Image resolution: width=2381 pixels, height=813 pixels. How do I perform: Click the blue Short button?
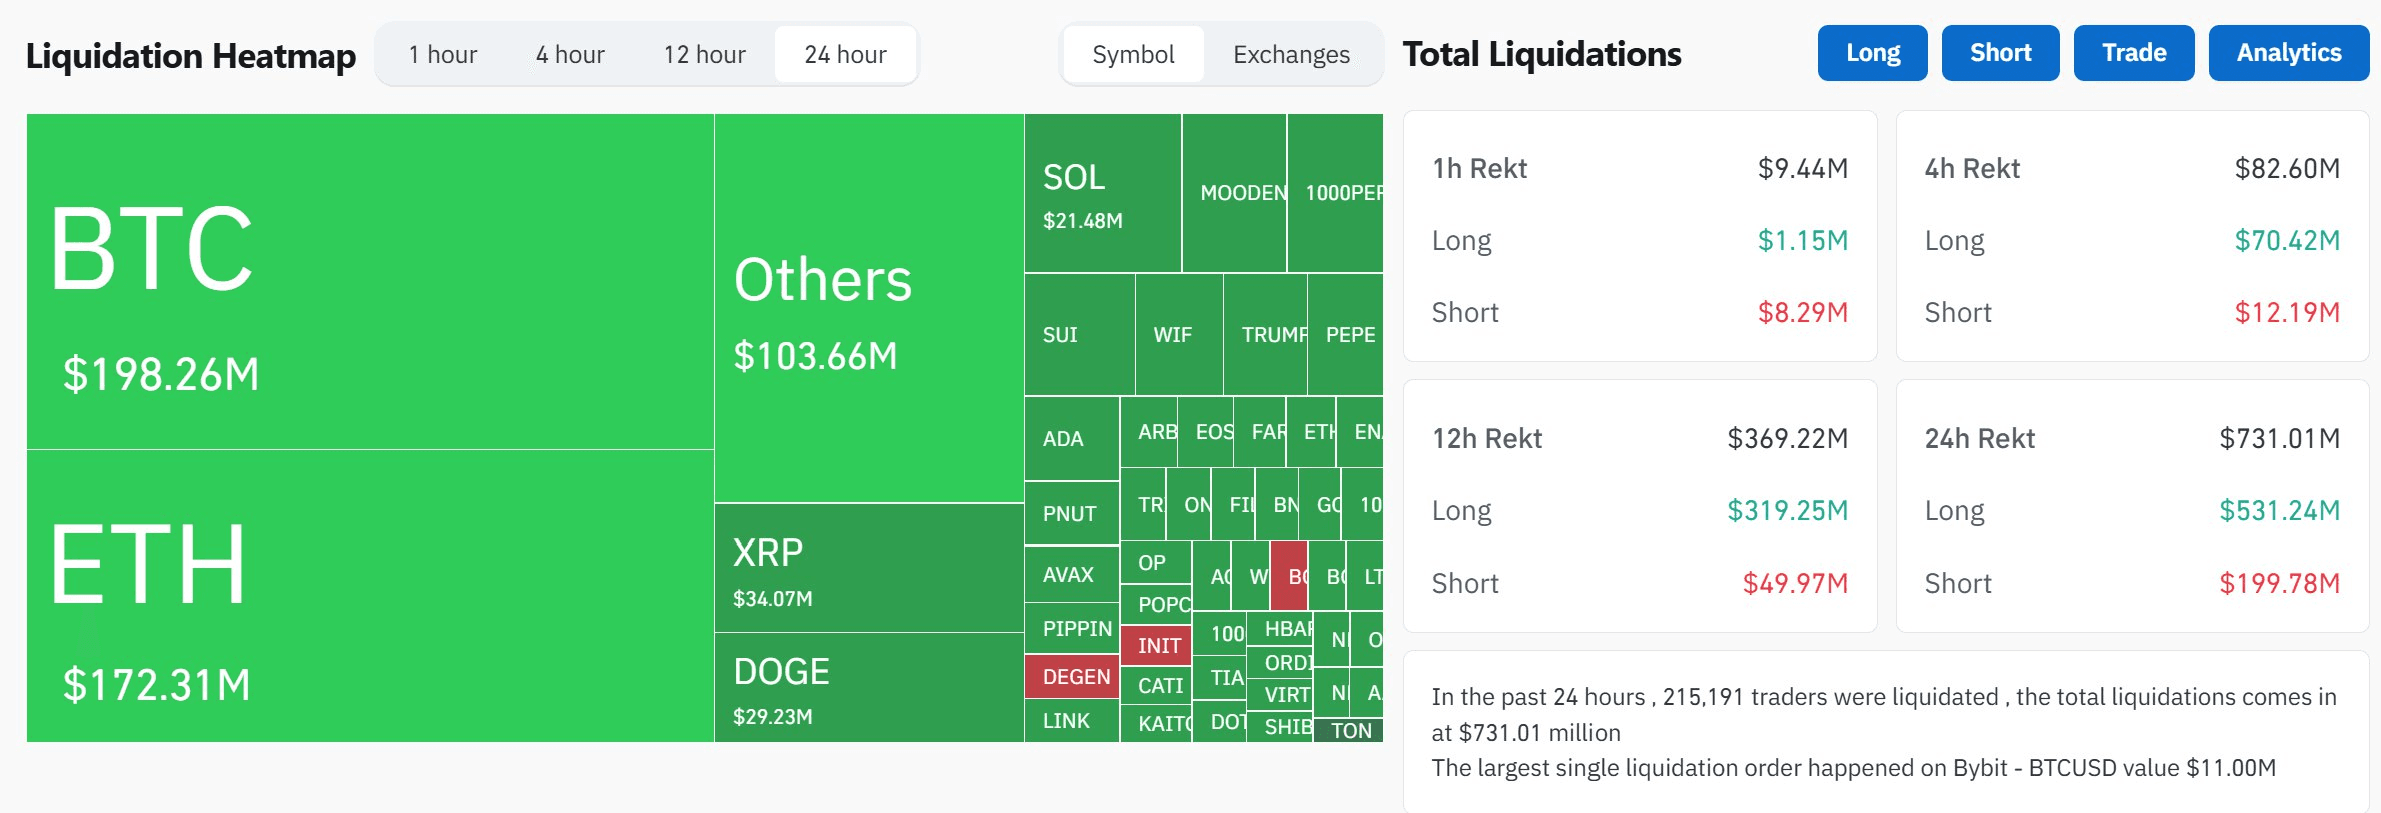pos(2000,53)
